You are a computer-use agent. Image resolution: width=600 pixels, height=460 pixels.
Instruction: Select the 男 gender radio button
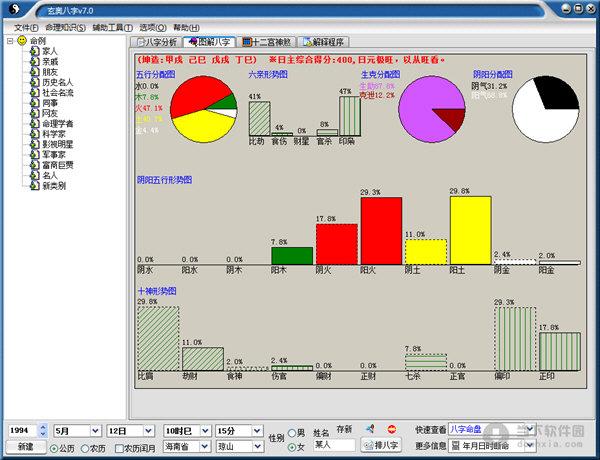(x=292, y=433)
